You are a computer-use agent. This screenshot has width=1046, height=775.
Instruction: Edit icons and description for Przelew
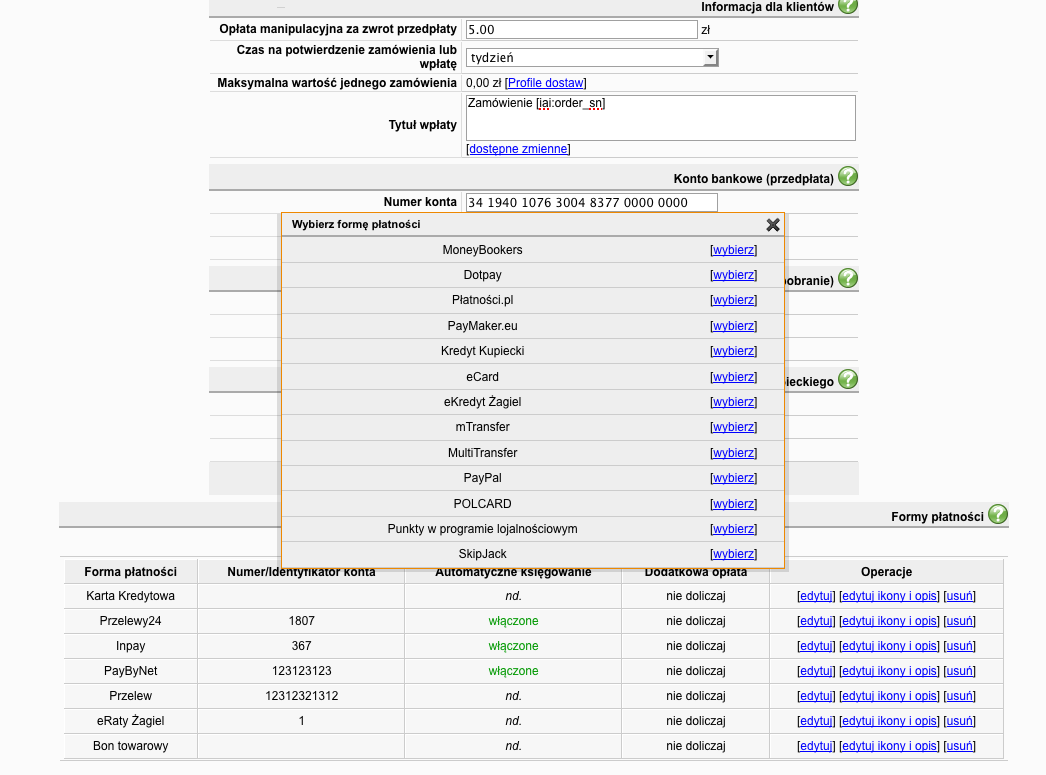(x=889, y=696)
